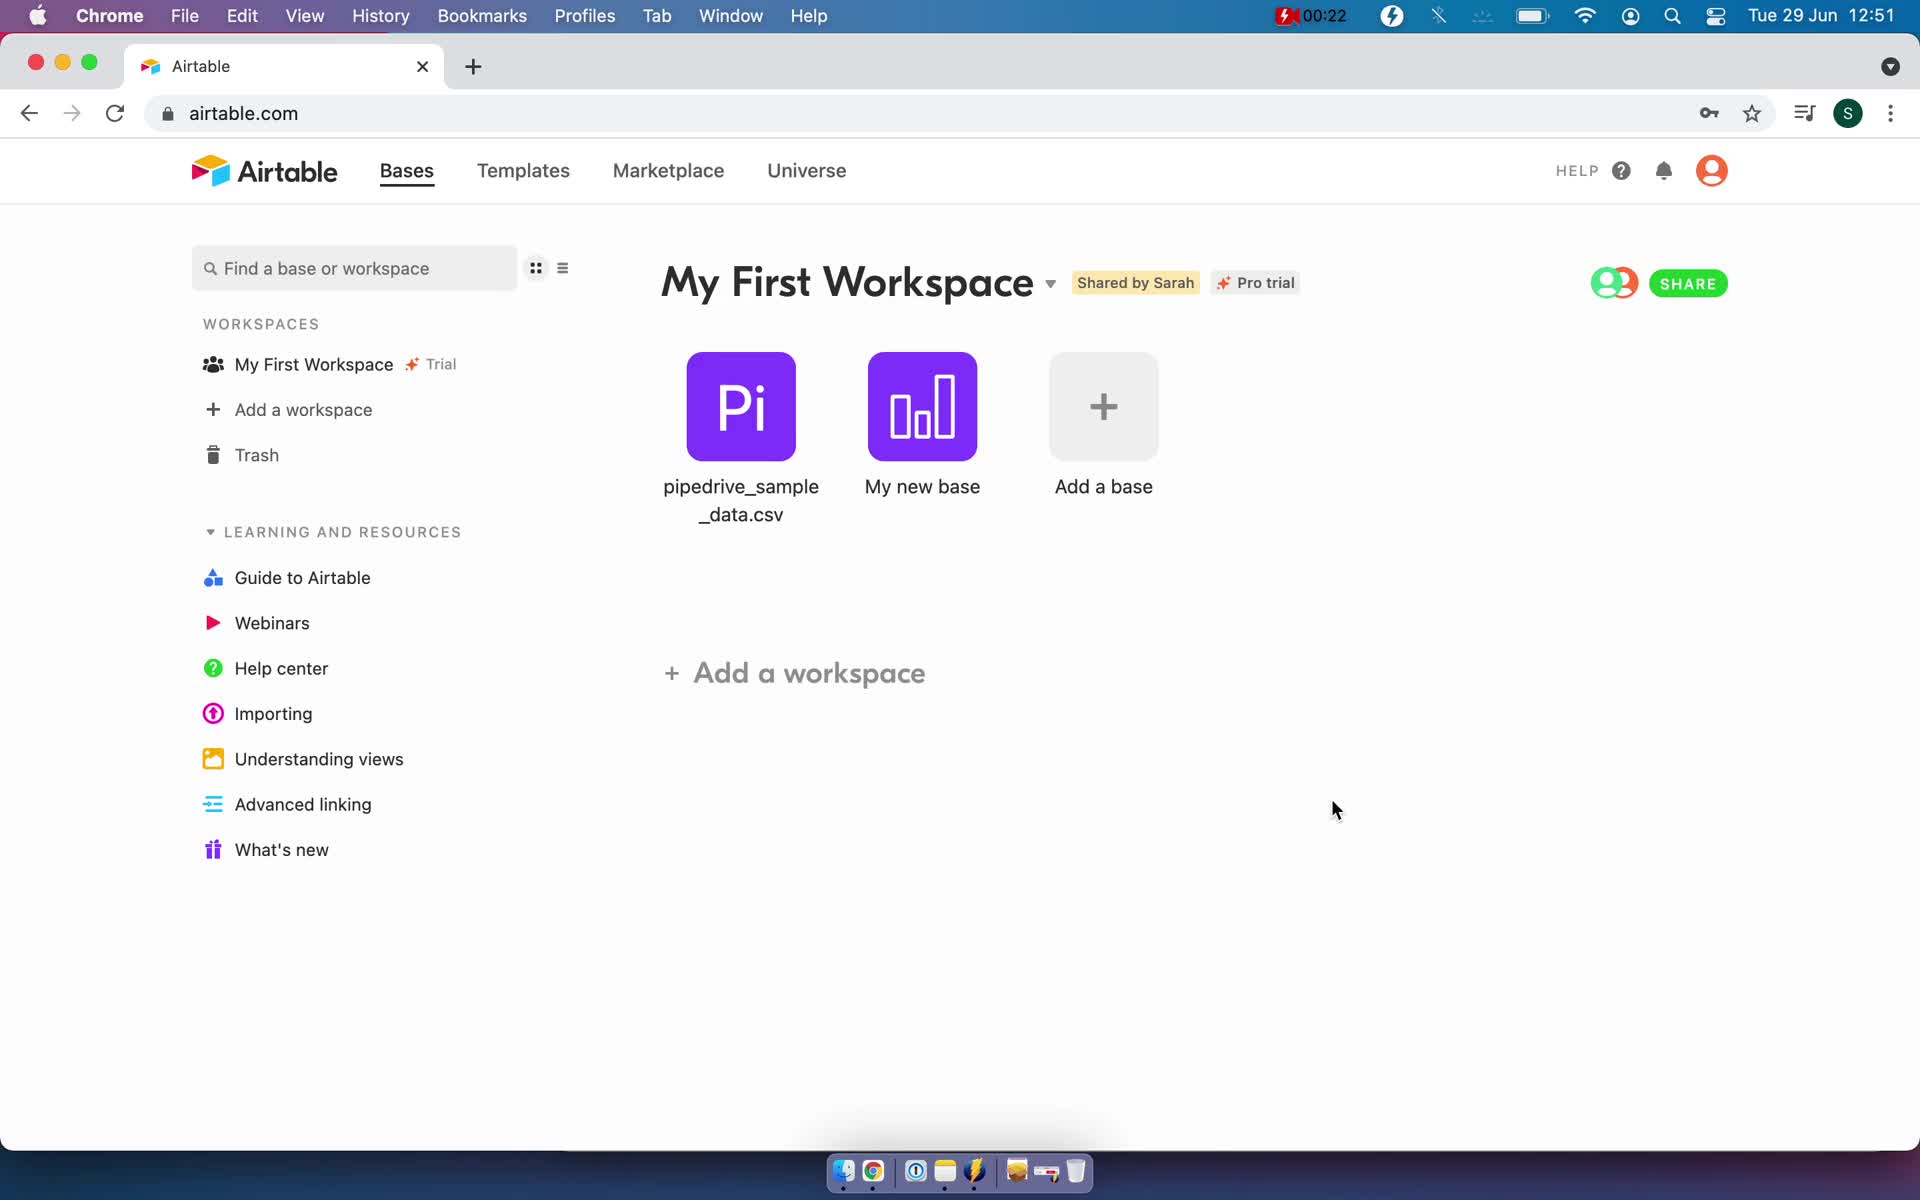Viewport: 1920px width, 1200px height.
Task: Click the notifications bell icon
Action: [1664, 171]
